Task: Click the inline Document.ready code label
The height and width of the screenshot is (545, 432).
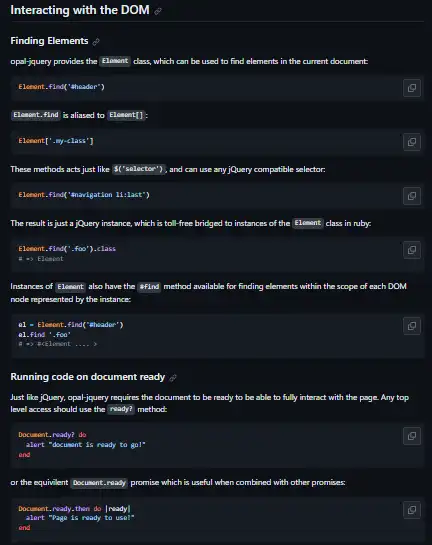Action: 99,483
